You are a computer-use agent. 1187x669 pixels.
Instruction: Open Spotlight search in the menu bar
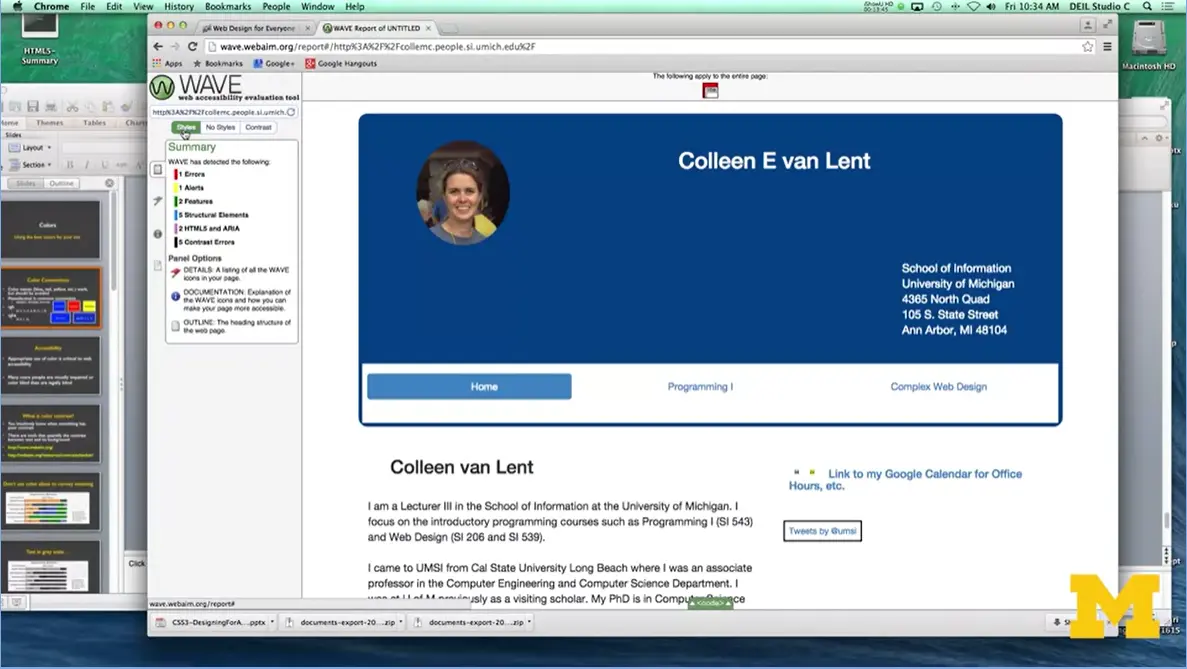pyautogui.click(x=1147, y=6)
